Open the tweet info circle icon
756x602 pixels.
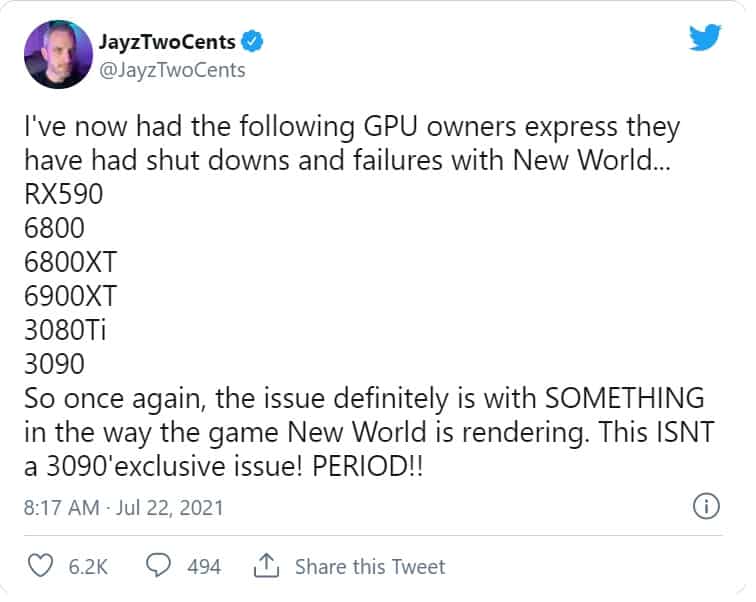706,507
